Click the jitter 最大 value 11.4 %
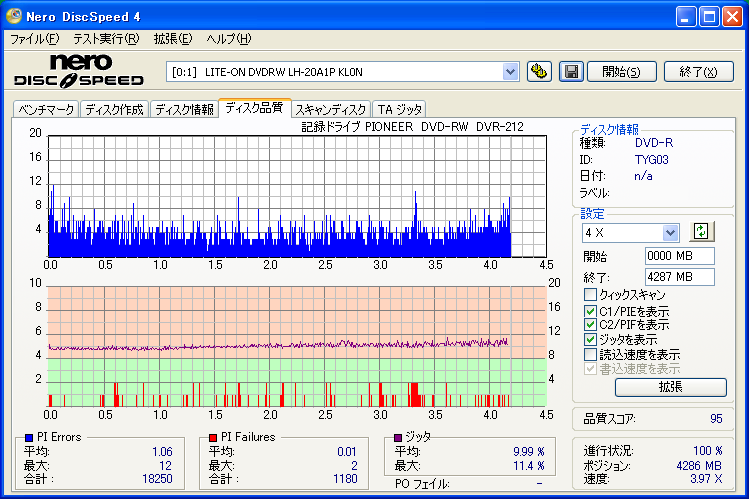The image size is (749, 499). [x=529, y=465]
